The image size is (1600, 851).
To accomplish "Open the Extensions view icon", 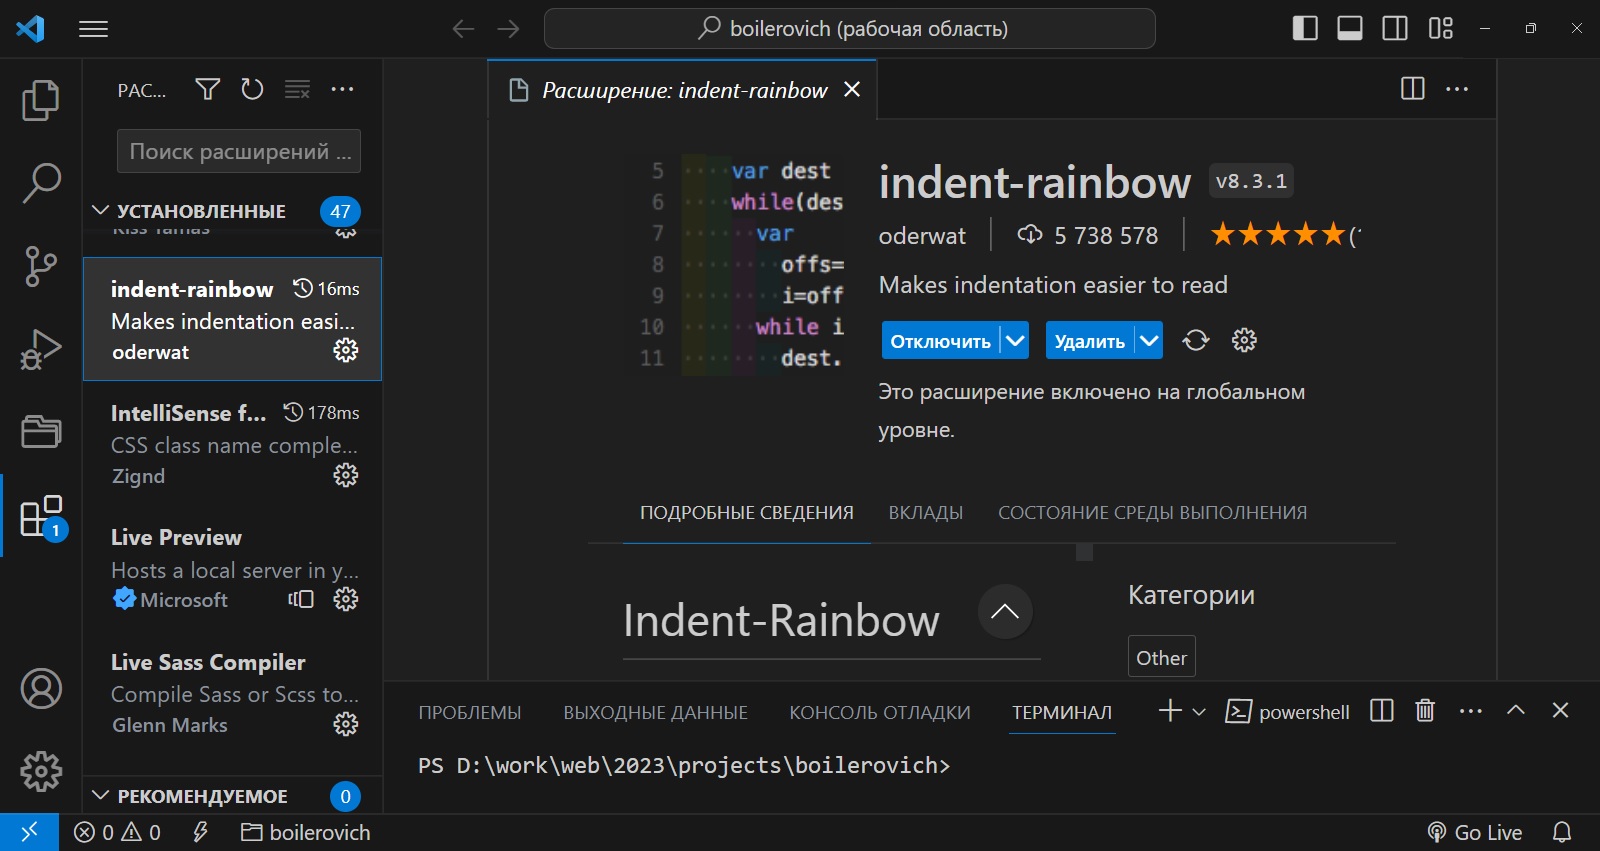I will (42, 516).
